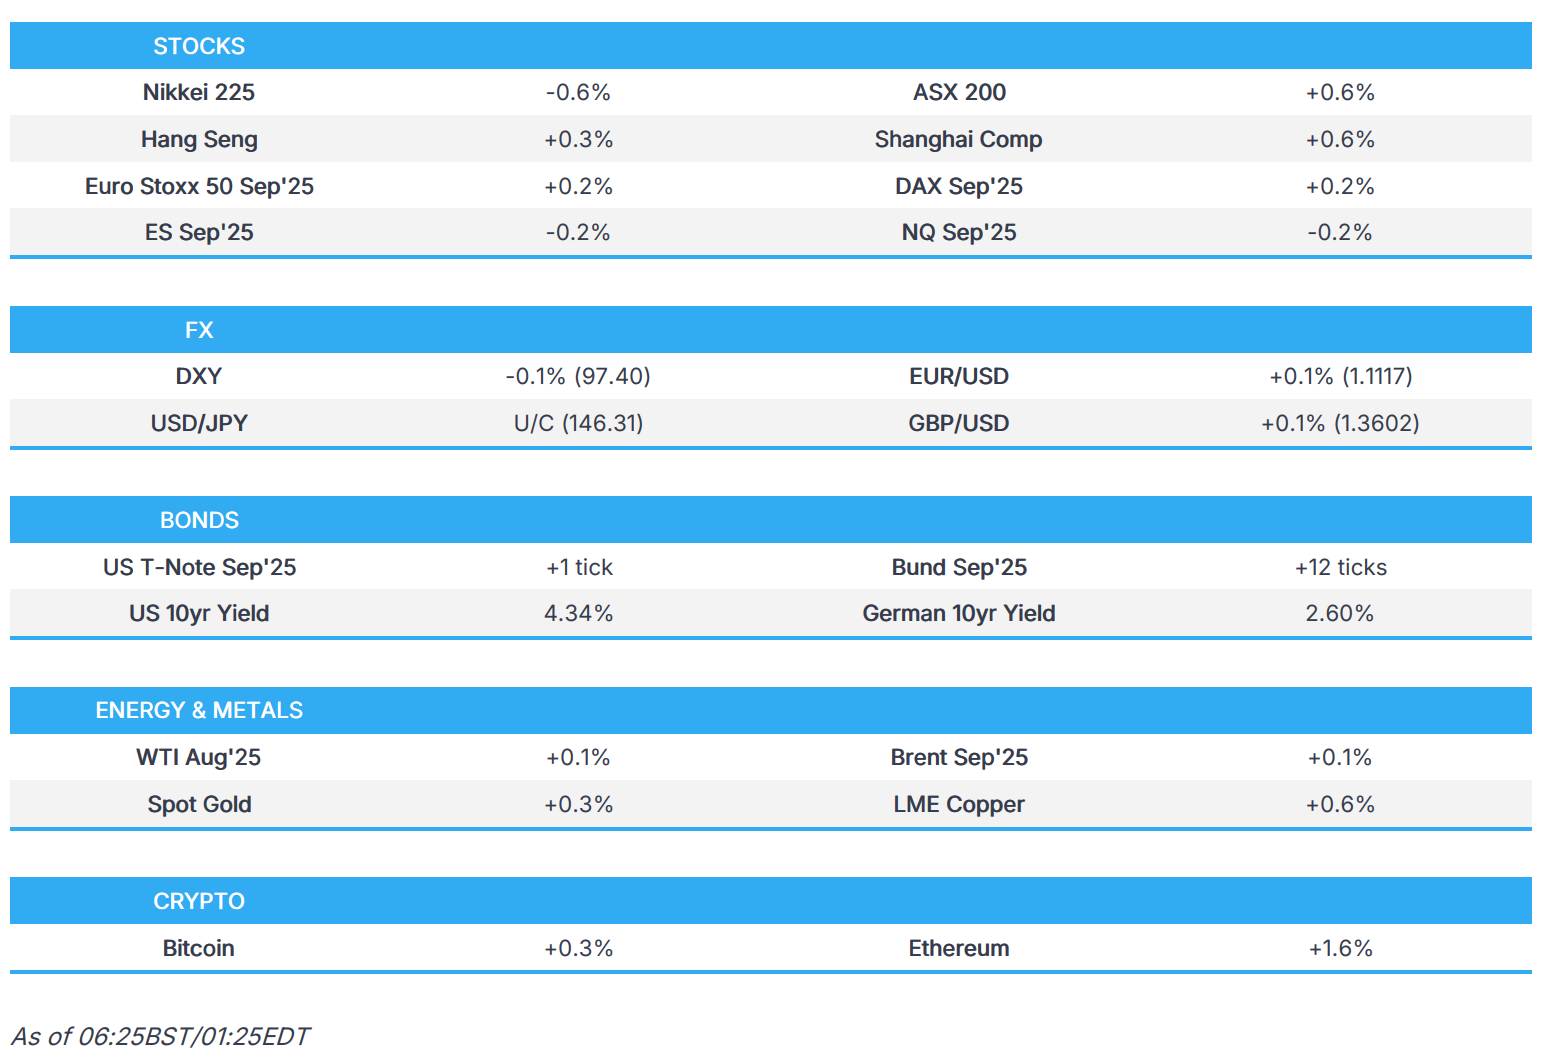Click the German 10yr Yield value
The image size is (1551, 1063).
click(1339, 613)
